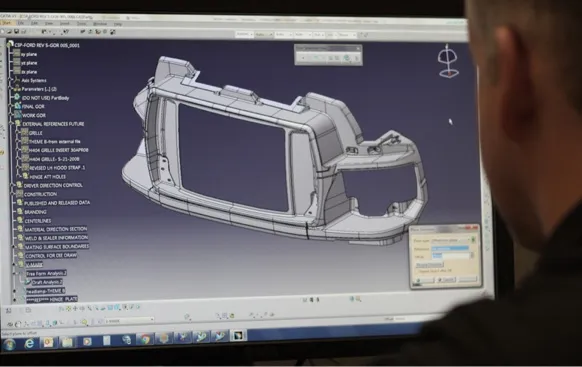Click the Reference input field in dialog
The height and width of the screenshot is (367, 582).
click(x=450, y=248)
